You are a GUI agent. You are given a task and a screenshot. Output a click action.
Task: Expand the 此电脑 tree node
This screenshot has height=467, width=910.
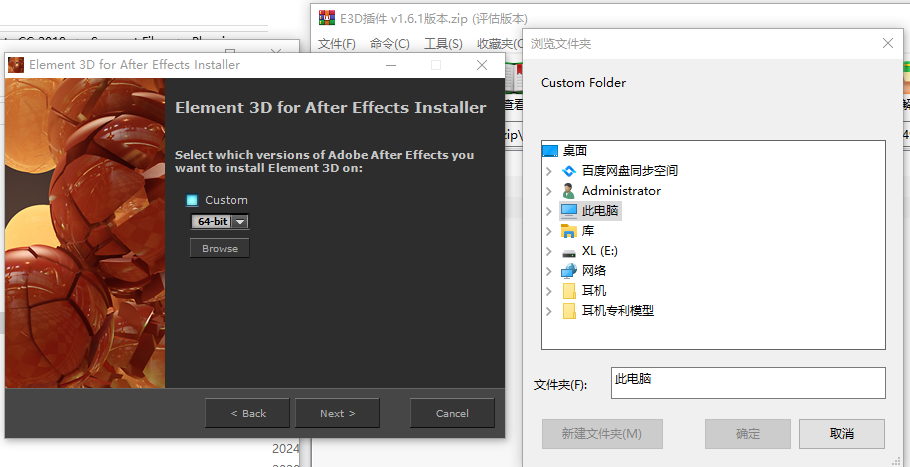(x=548, y=211)
